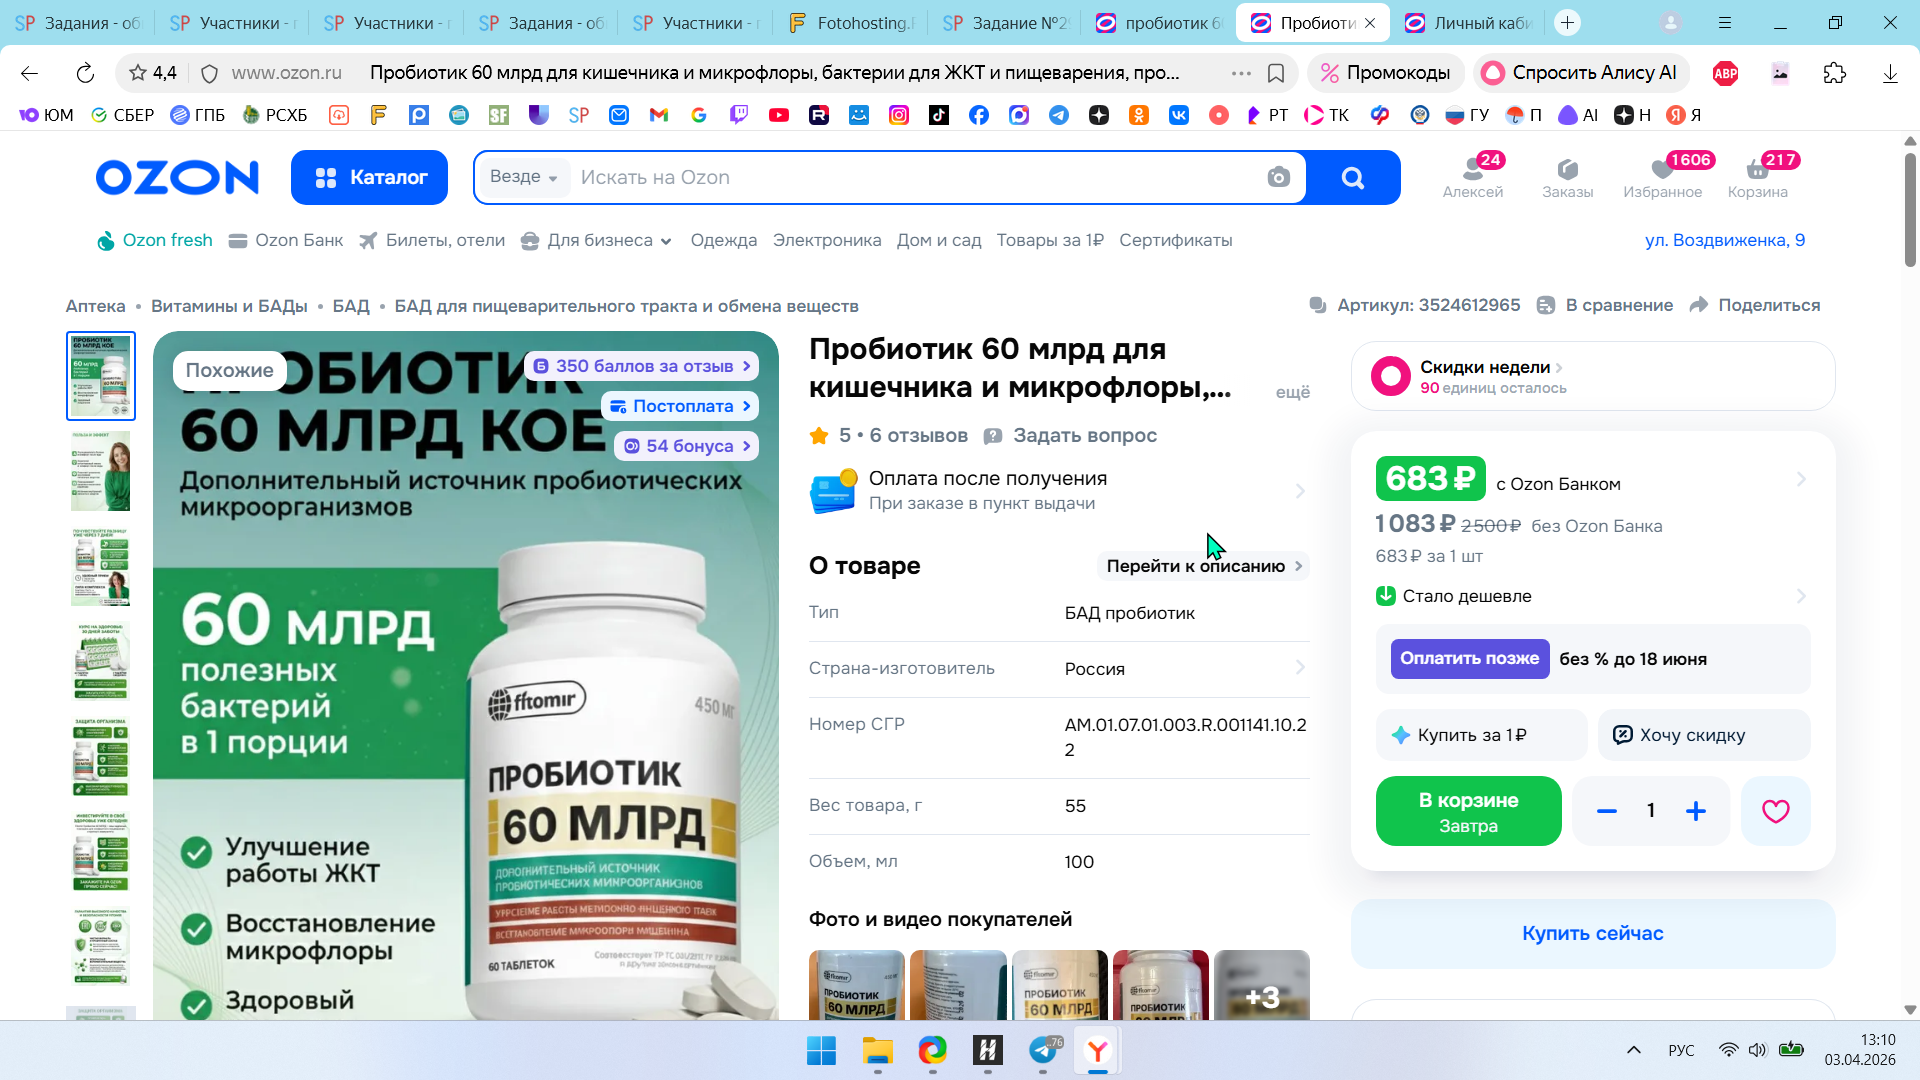Click the Купить сейчас button
Viewport: 1920px width, 1080px height.
click(1592, 933)
